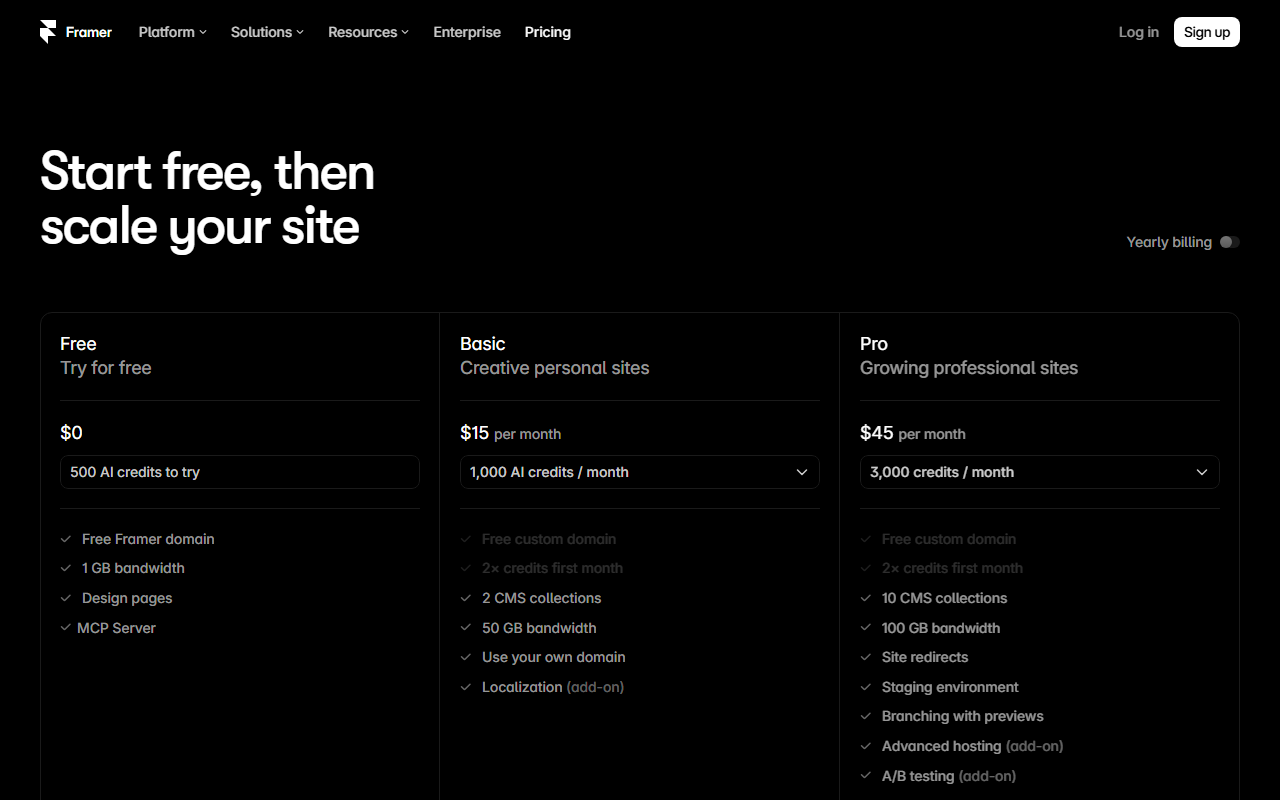This screenshot has width=1280, height=800.
Task: Click the Pro plan title
Action: pyautogui.click(x=874, y=344)
